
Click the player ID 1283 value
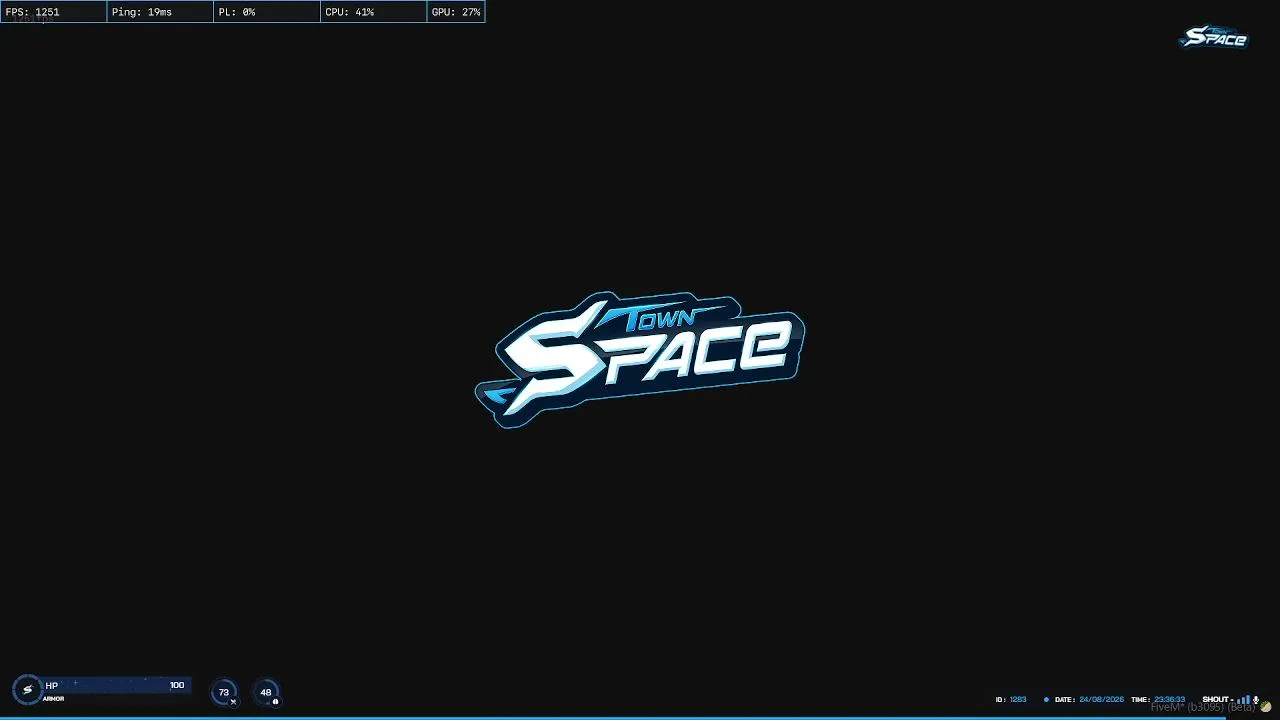click(x=1018, y=700)
